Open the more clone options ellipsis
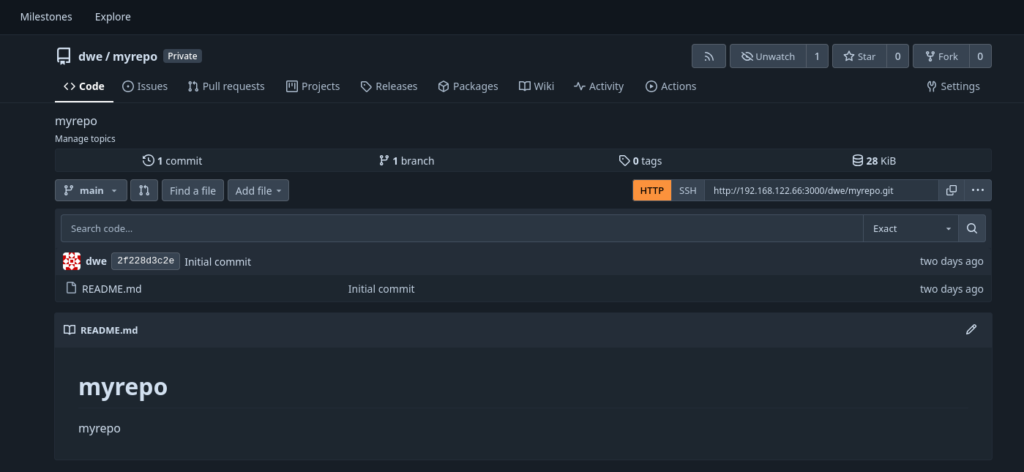 pyautogui.click(x=978, y=190)
